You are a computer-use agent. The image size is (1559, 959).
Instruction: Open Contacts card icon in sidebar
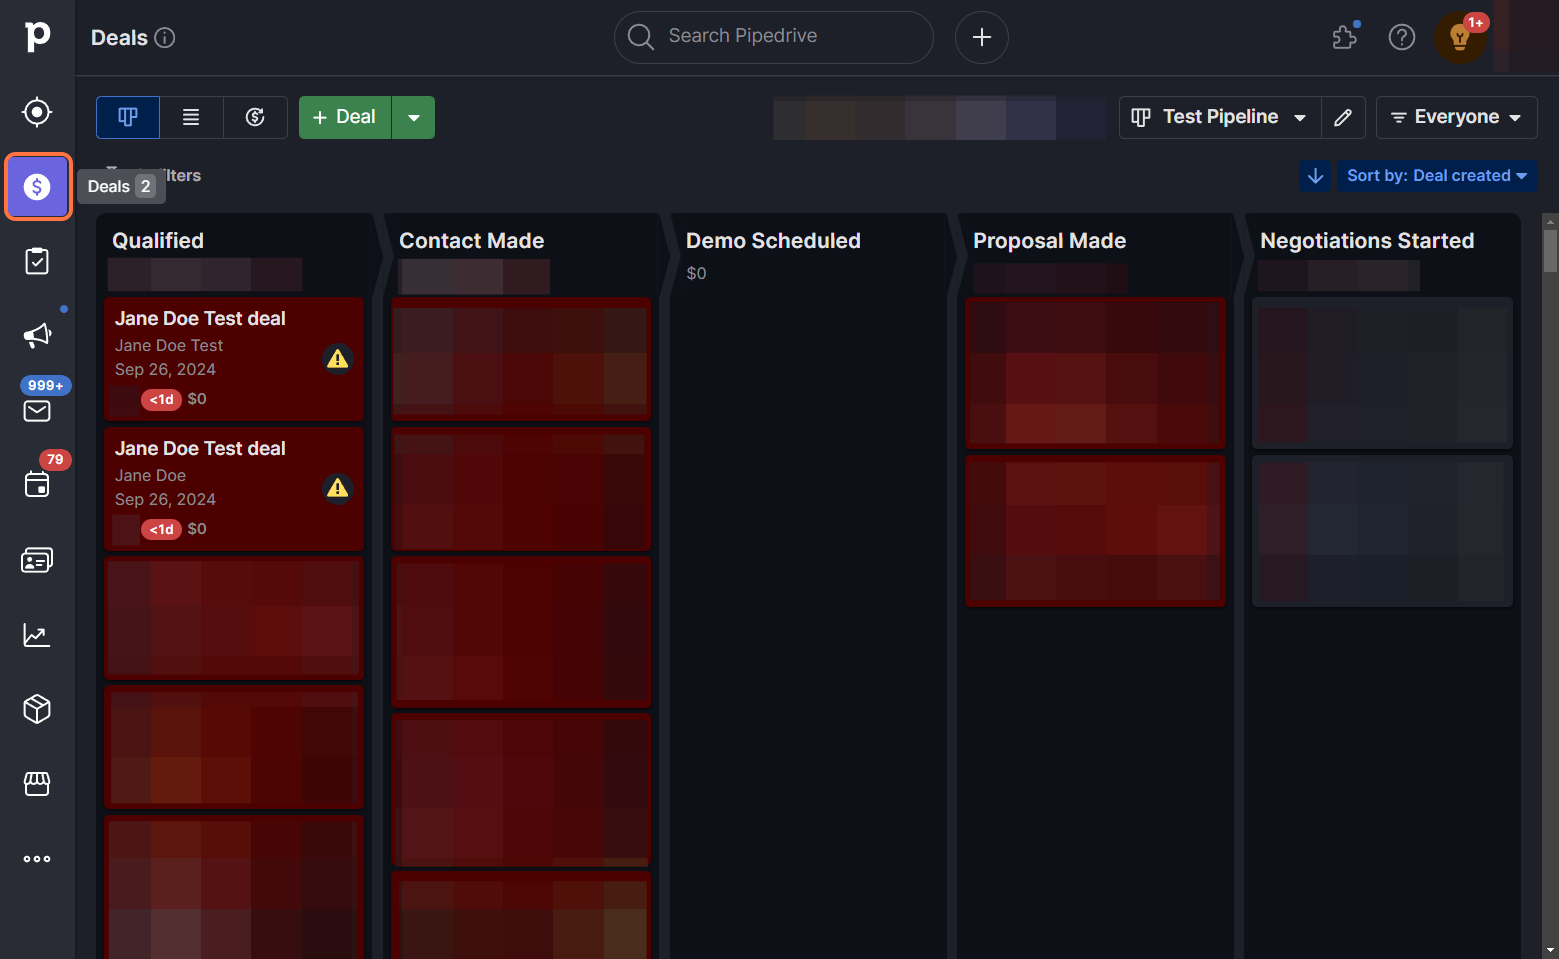[x=37, y=560]
